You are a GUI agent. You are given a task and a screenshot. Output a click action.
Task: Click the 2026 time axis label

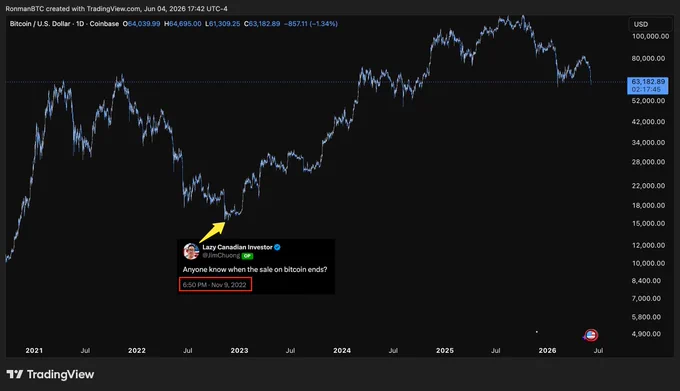(x=547, y=351)
